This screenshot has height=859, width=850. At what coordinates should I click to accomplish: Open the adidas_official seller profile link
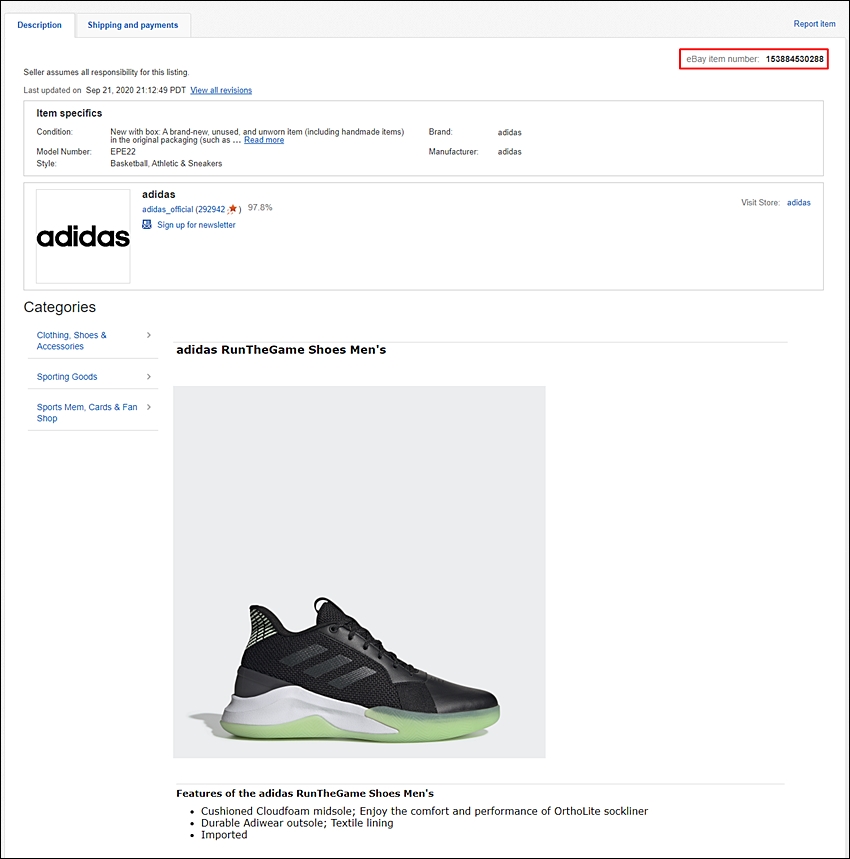pyautogui.click(x=167, y=209)
